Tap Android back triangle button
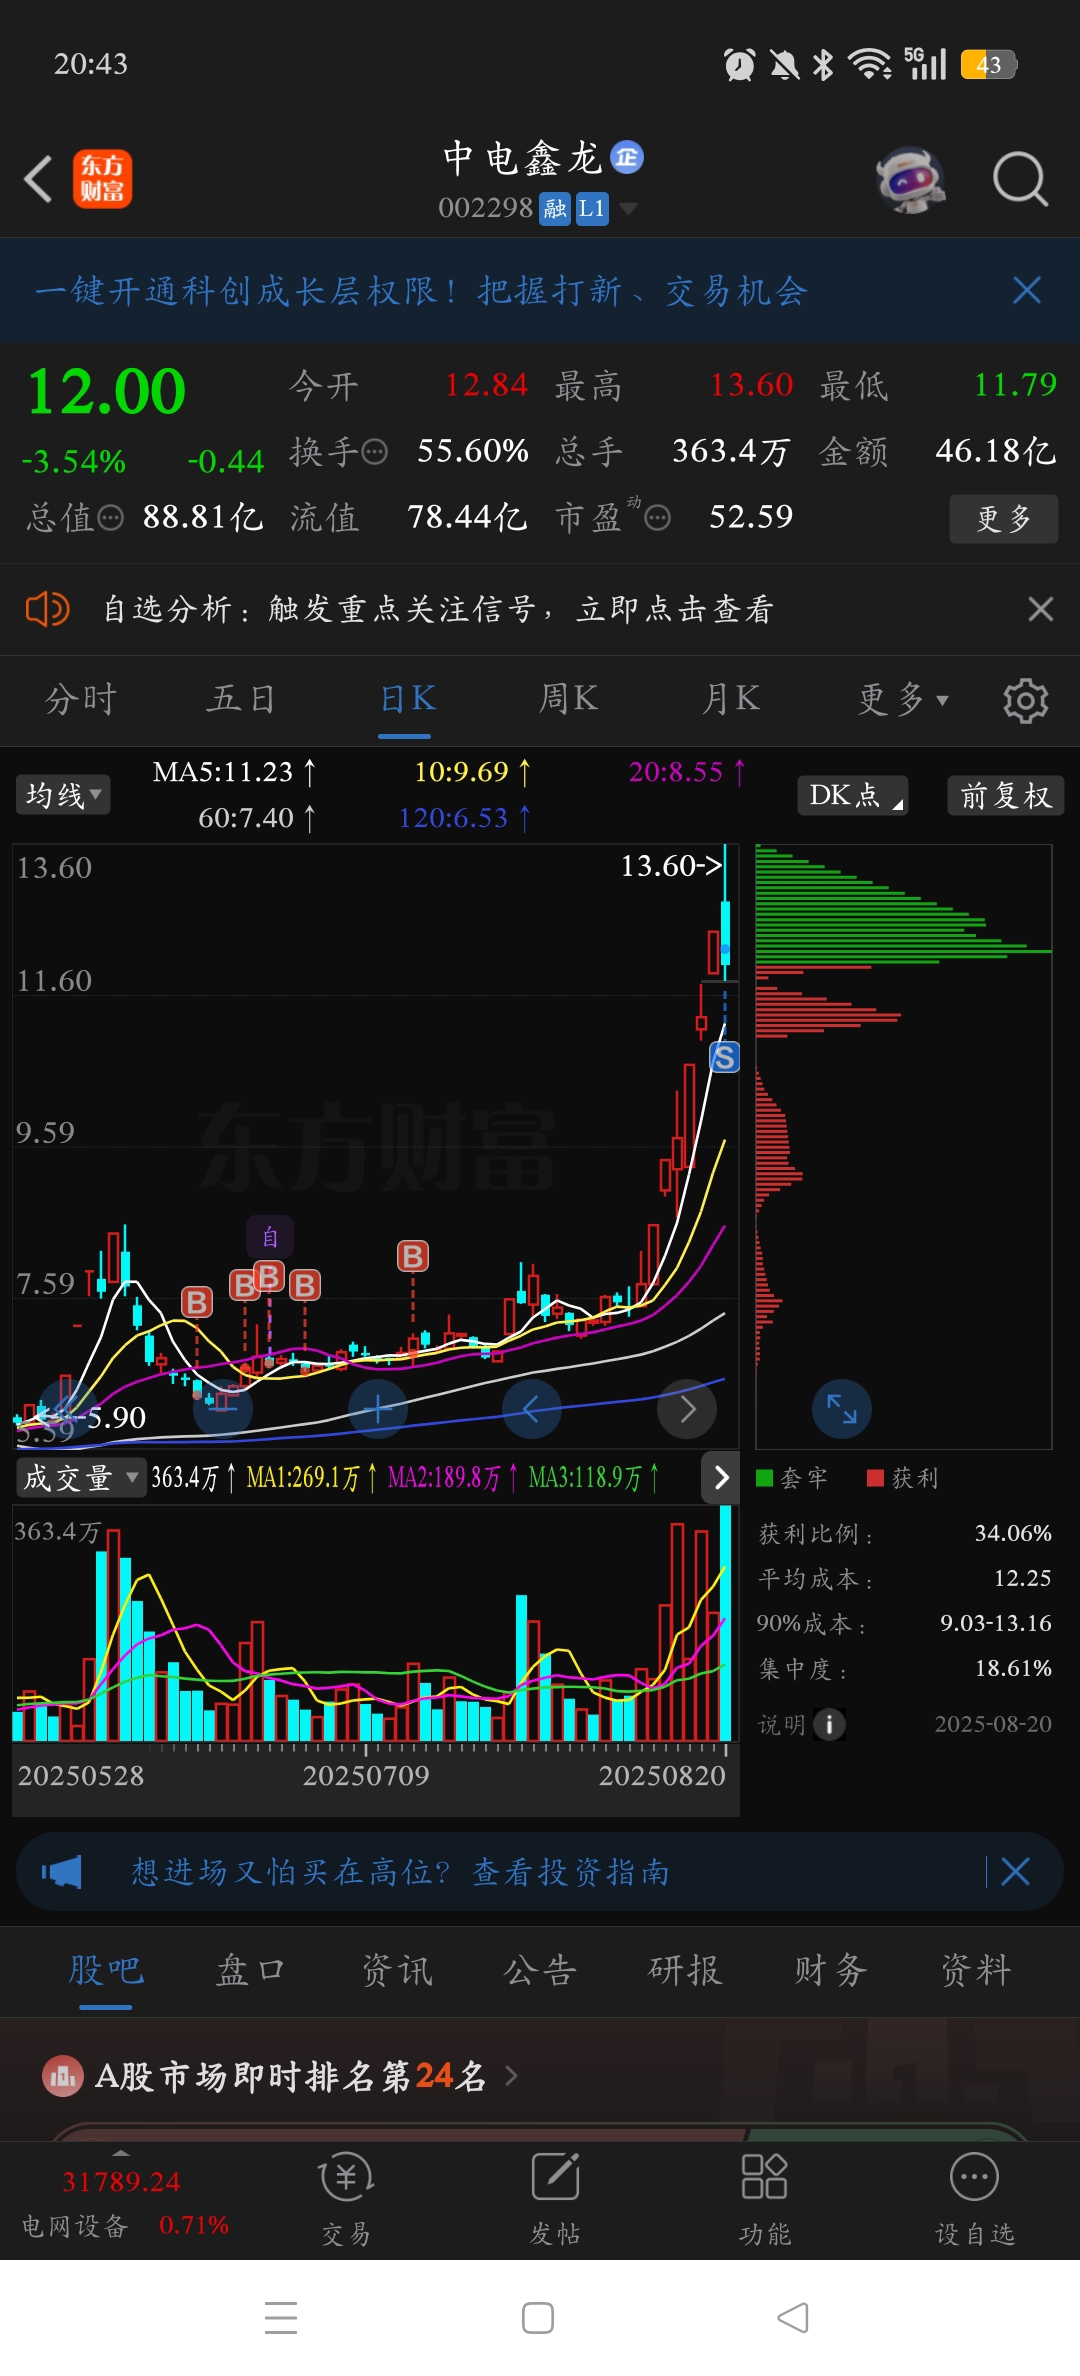 tap(793, 2317)
